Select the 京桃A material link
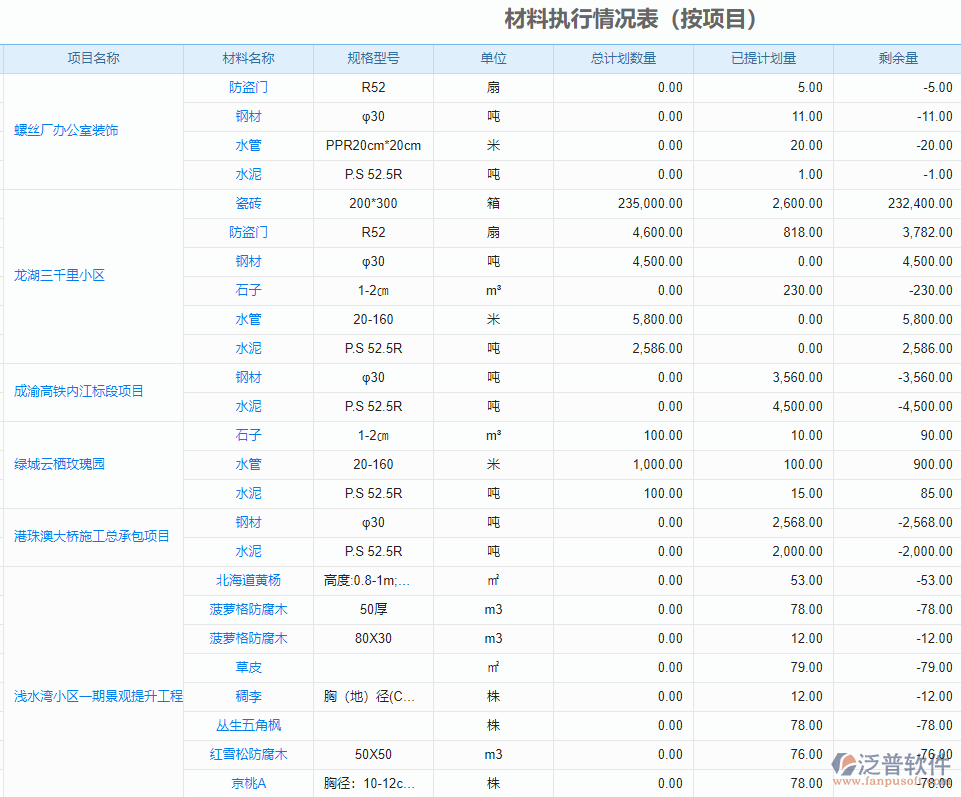The height and width of the screenshot is (797, 961). [246, 783]
